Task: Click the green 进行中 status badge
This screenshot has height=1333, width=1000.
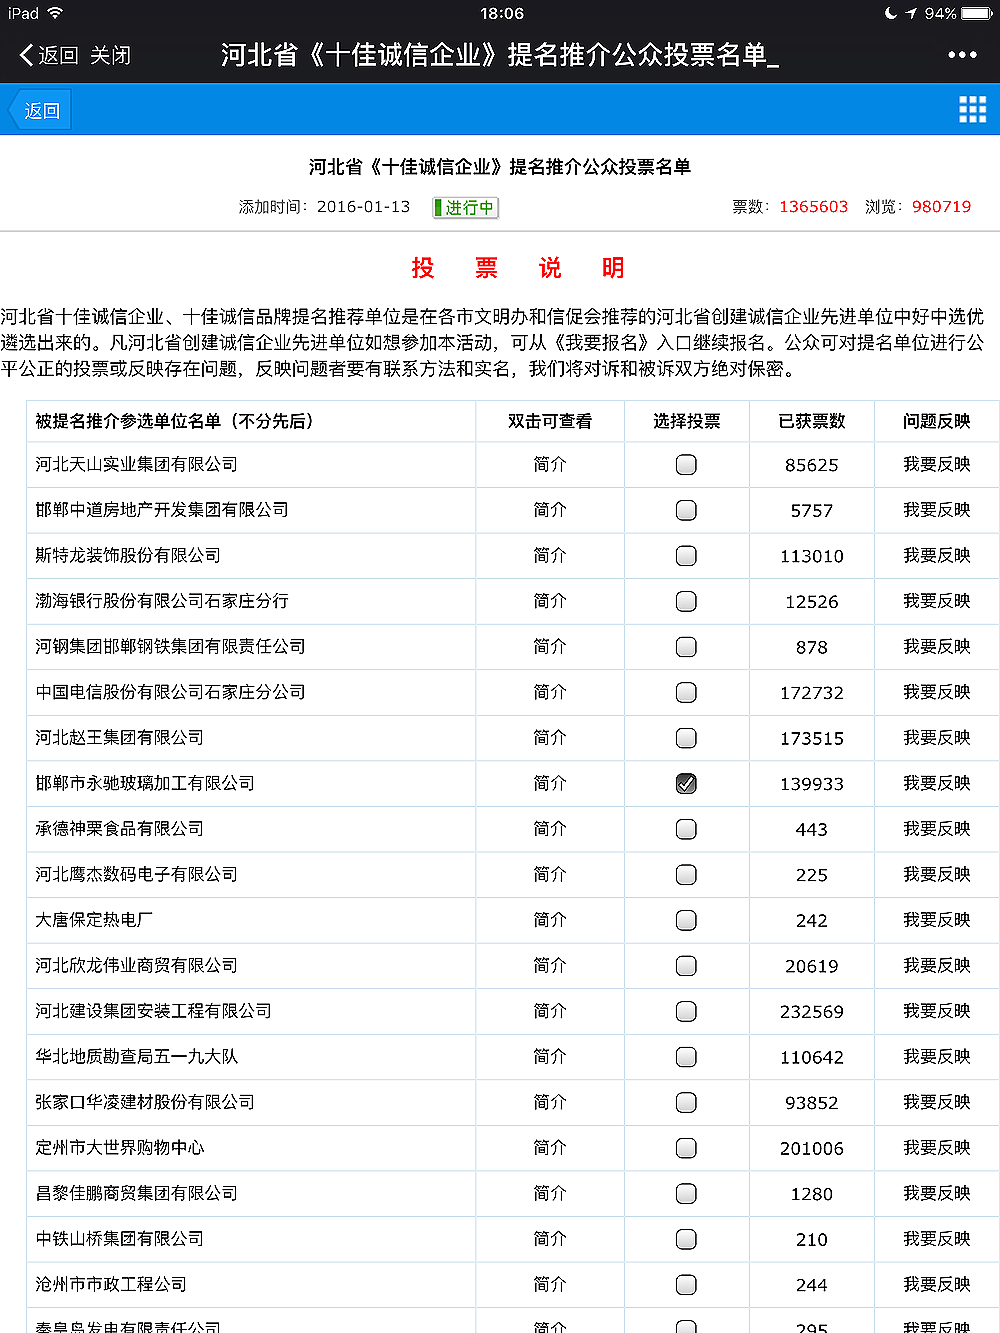Action: [465, 207]
